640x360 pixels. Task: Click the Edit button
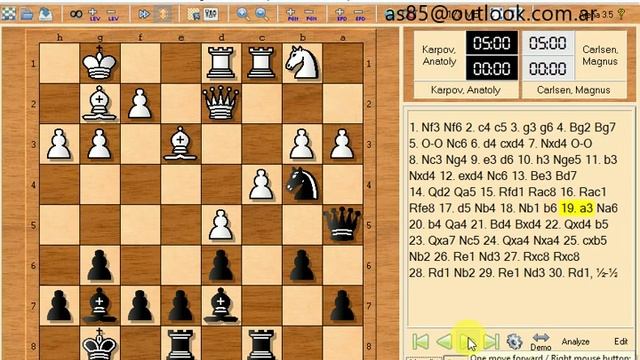[621, 342]
